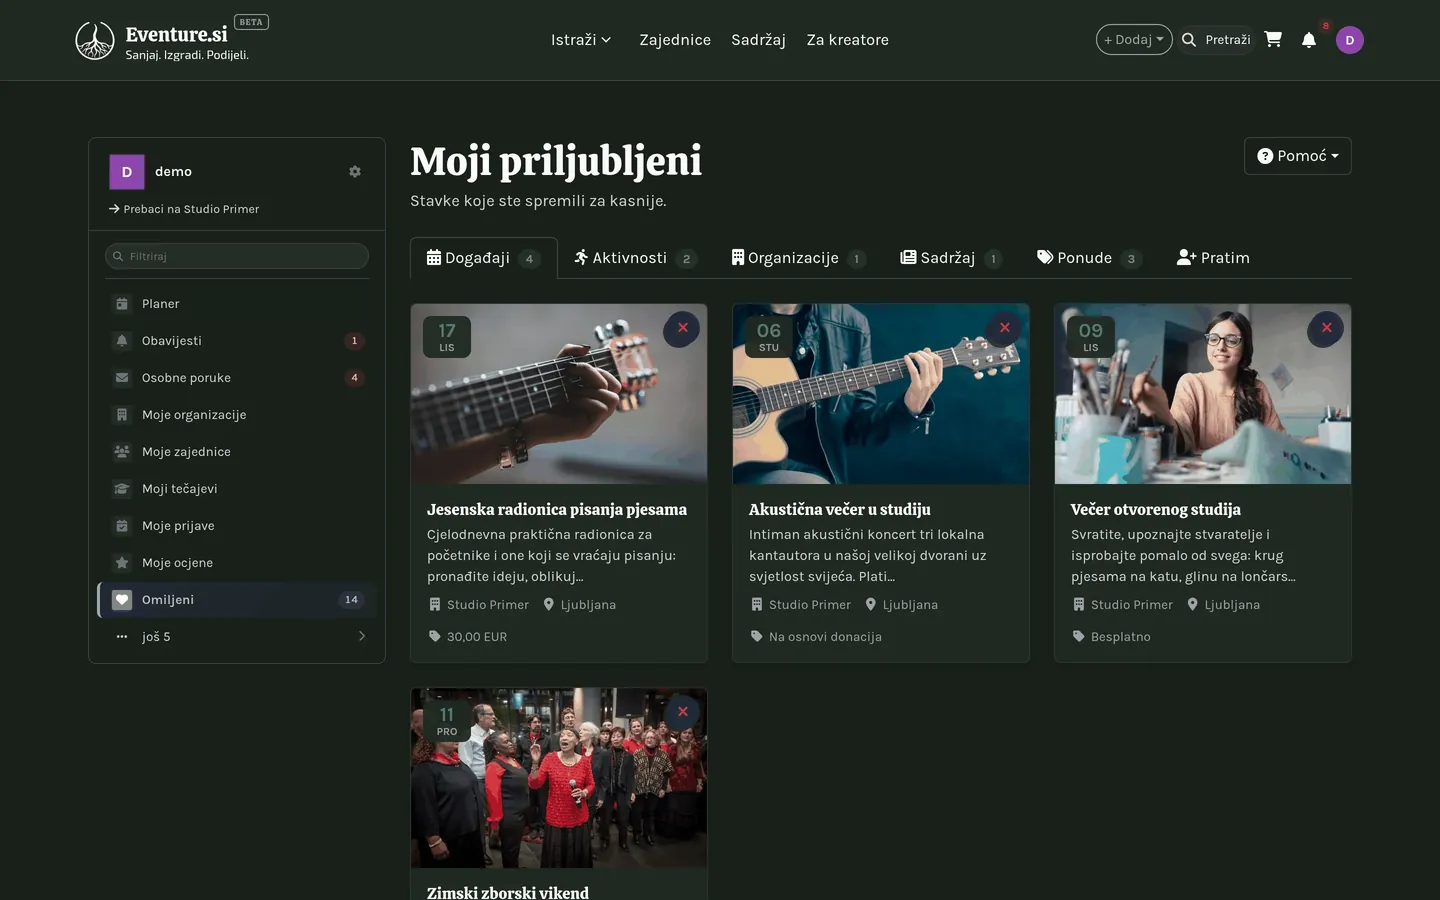Select Osobne poruke in sidebar

[237, 378]
